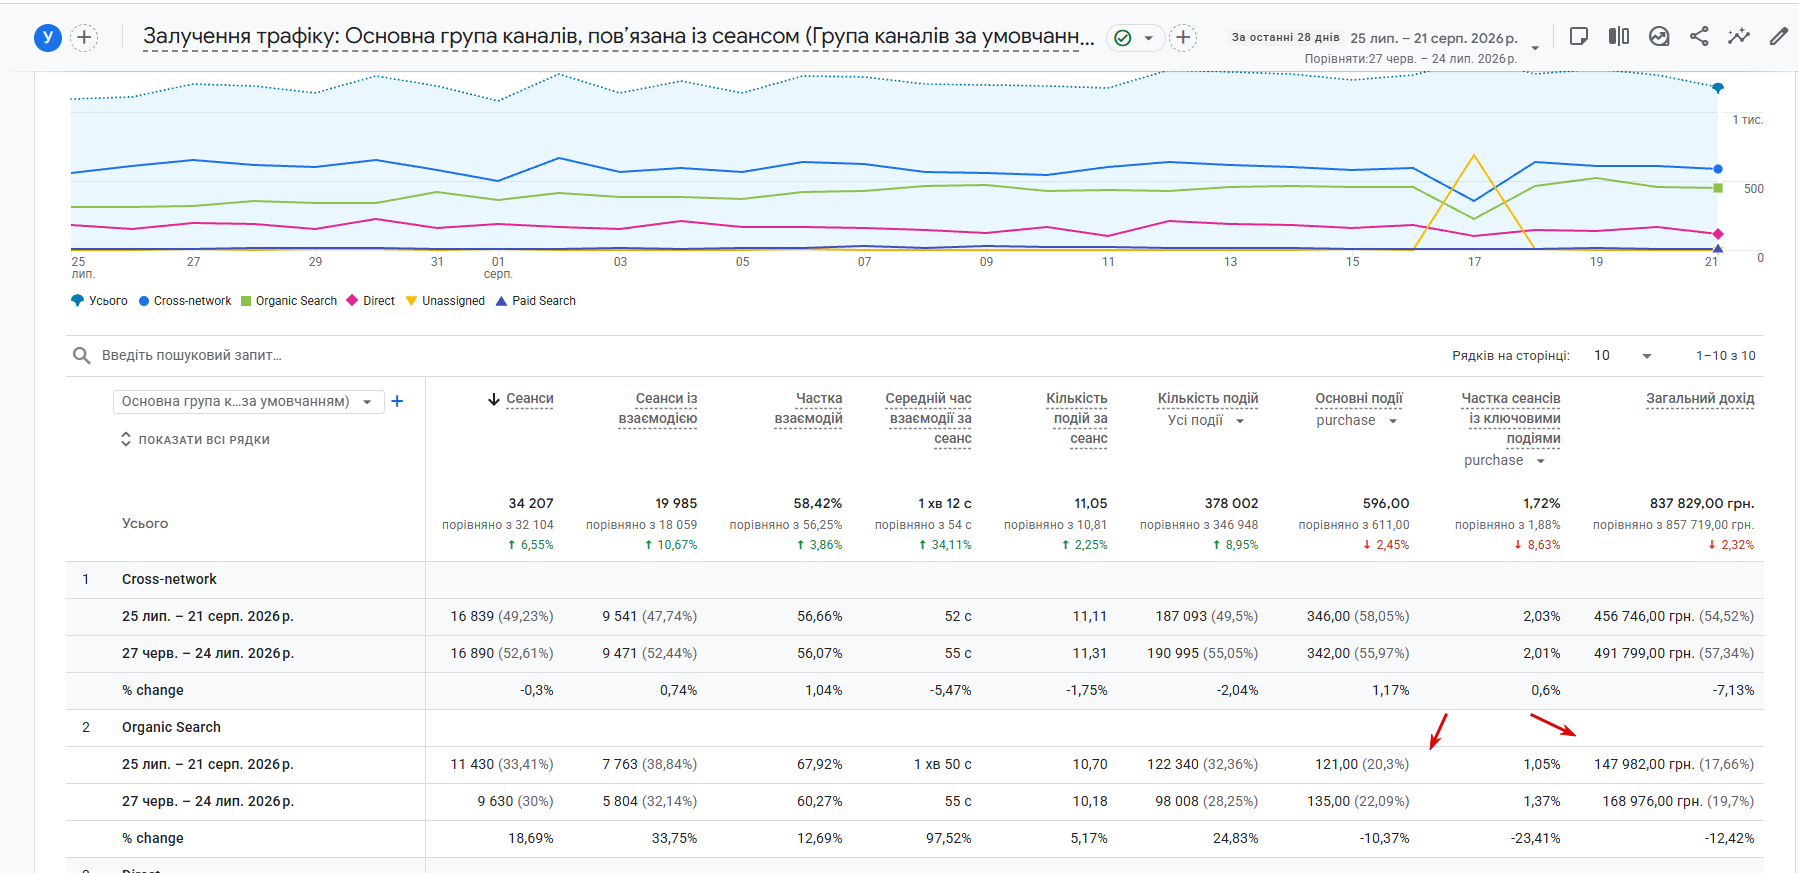Toggle Paid Search series in legend
The image size is (1799, 873).
(x=536, y=301)
